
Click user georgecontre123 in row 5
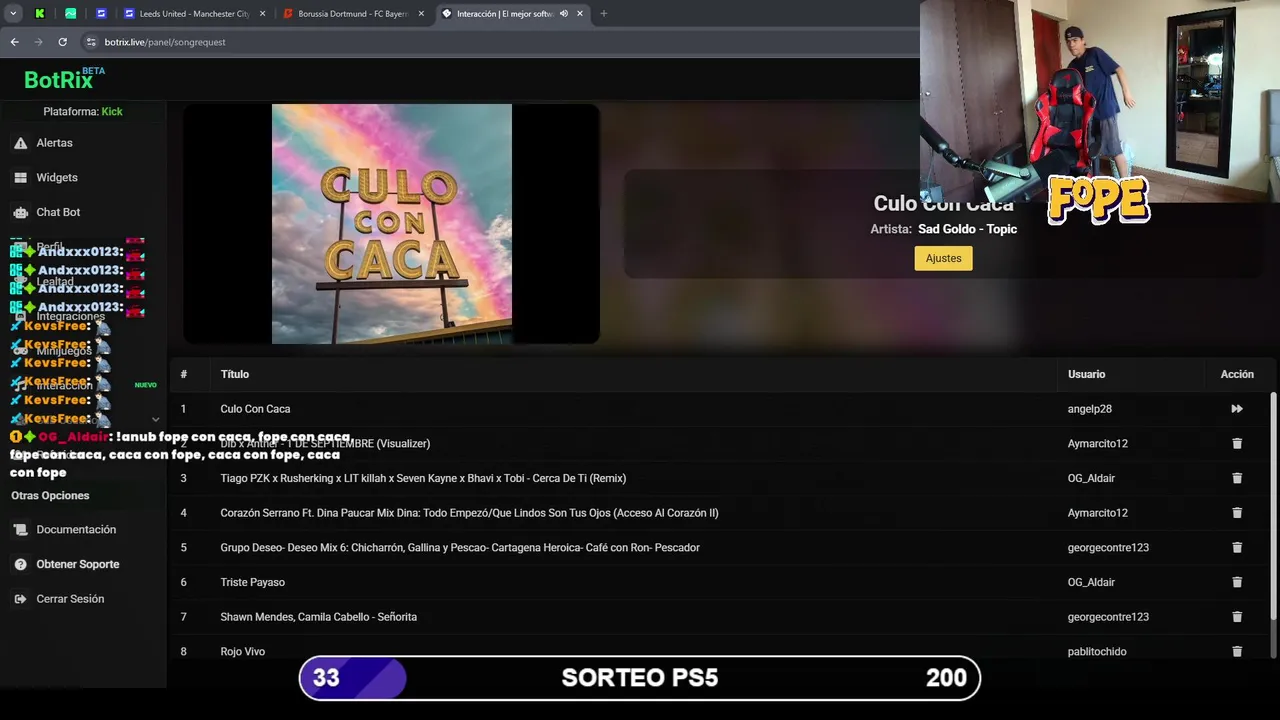click(x=1108, y=547)
